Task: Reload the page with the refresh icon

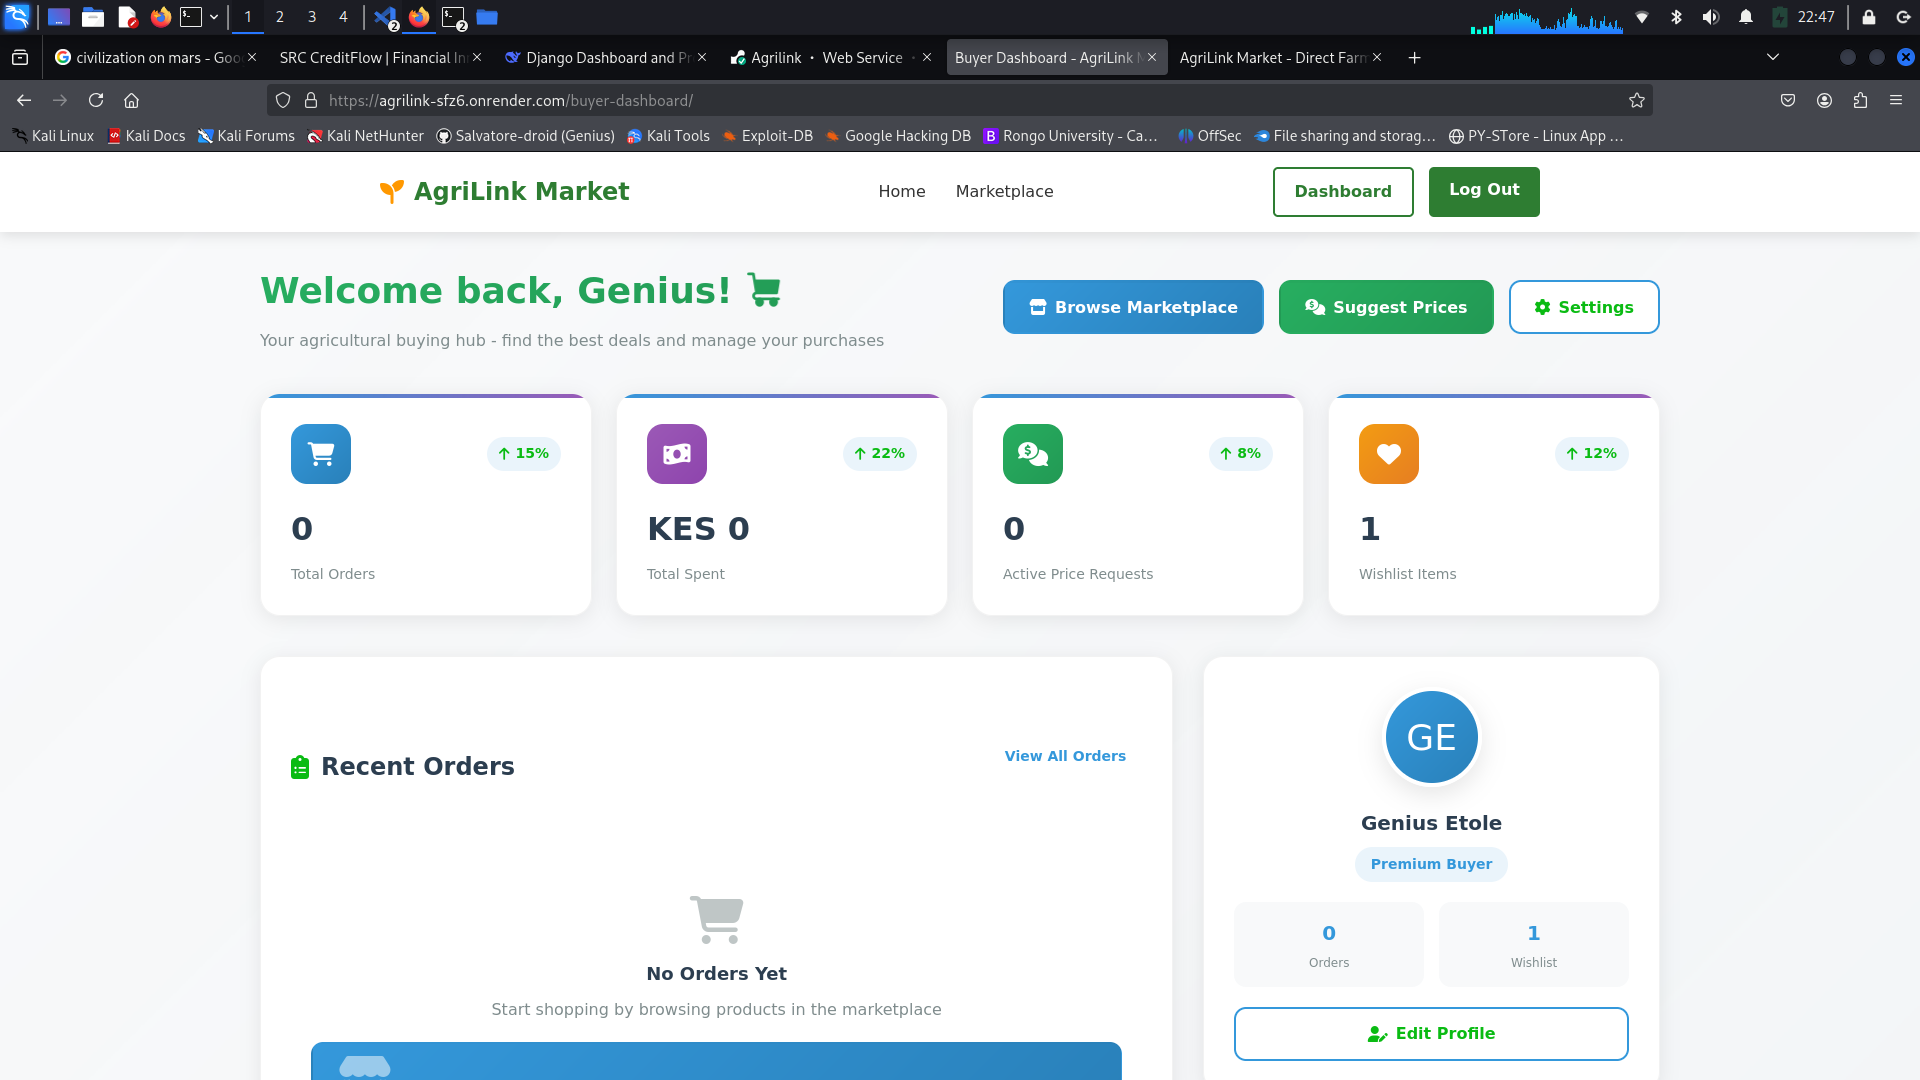Action: (x=96, y=100)
